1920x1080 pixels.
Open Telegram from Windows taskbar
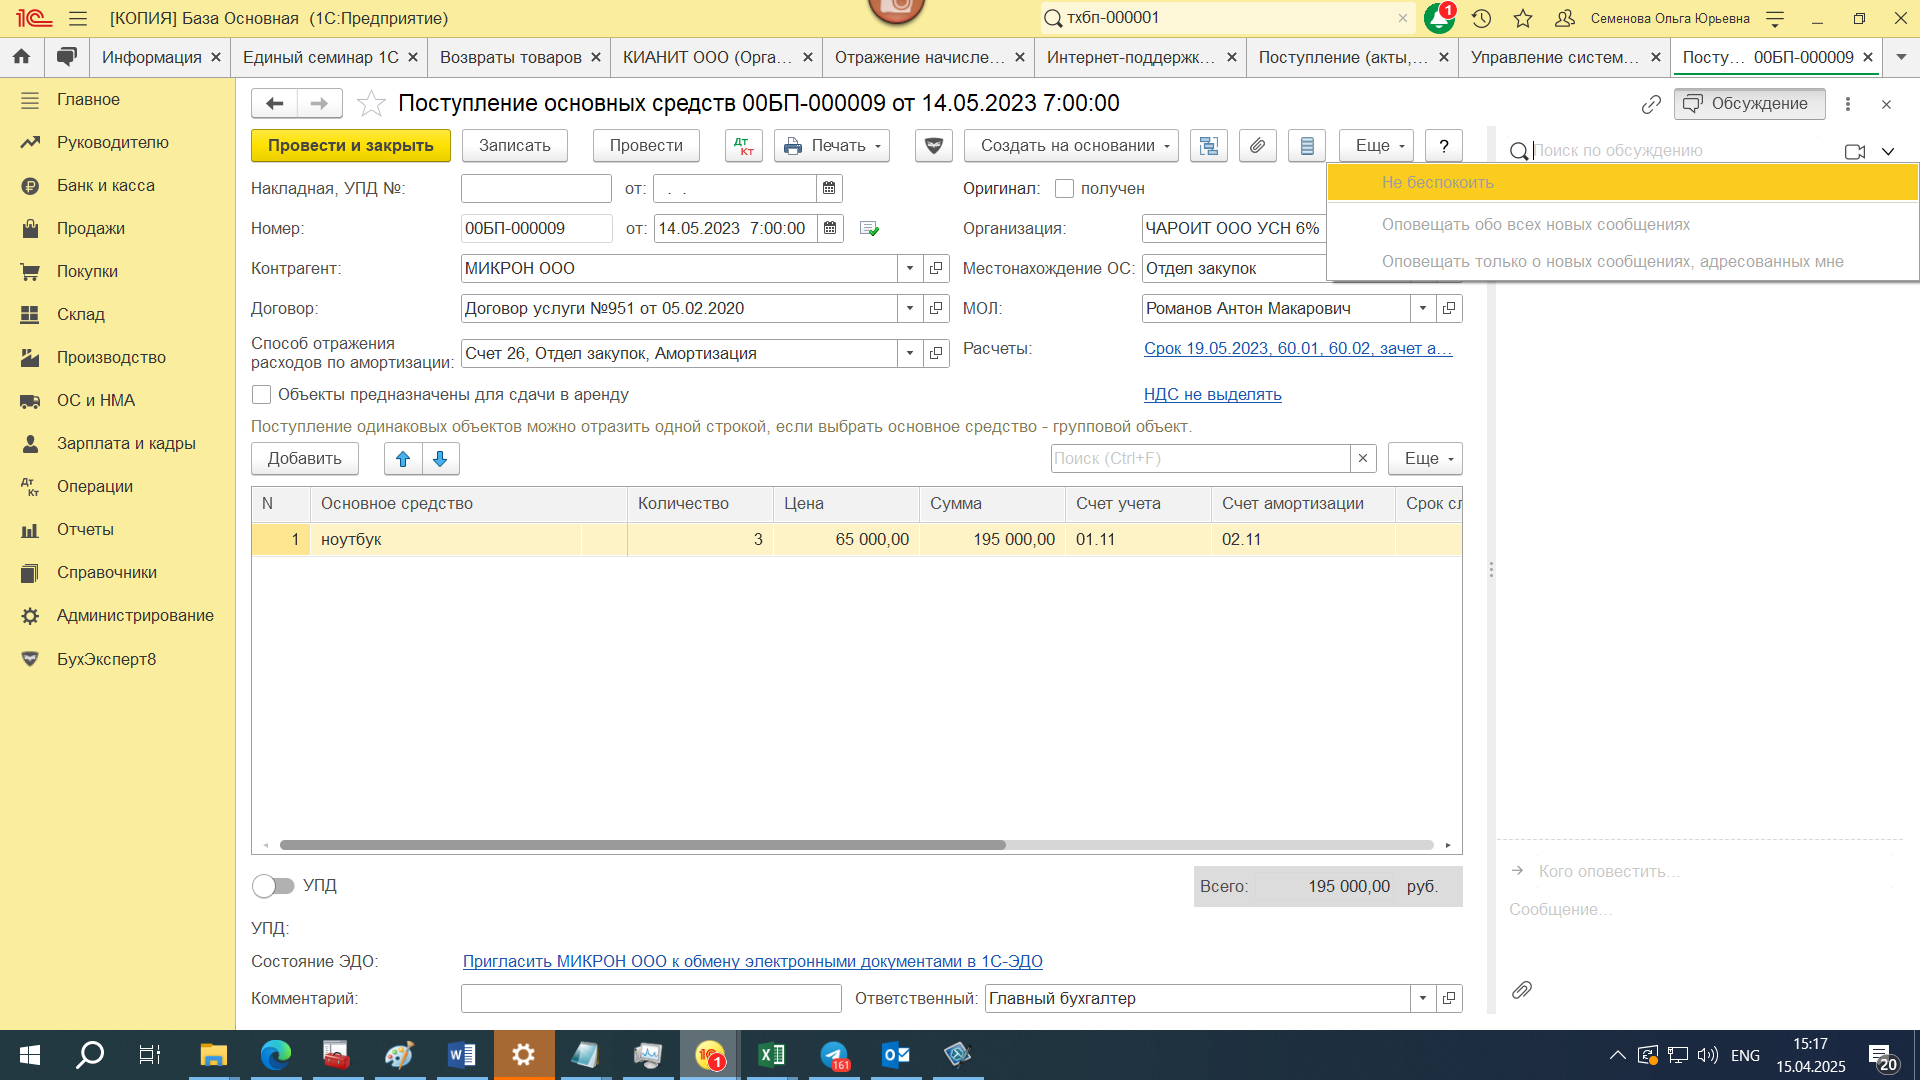point(834,1055)
